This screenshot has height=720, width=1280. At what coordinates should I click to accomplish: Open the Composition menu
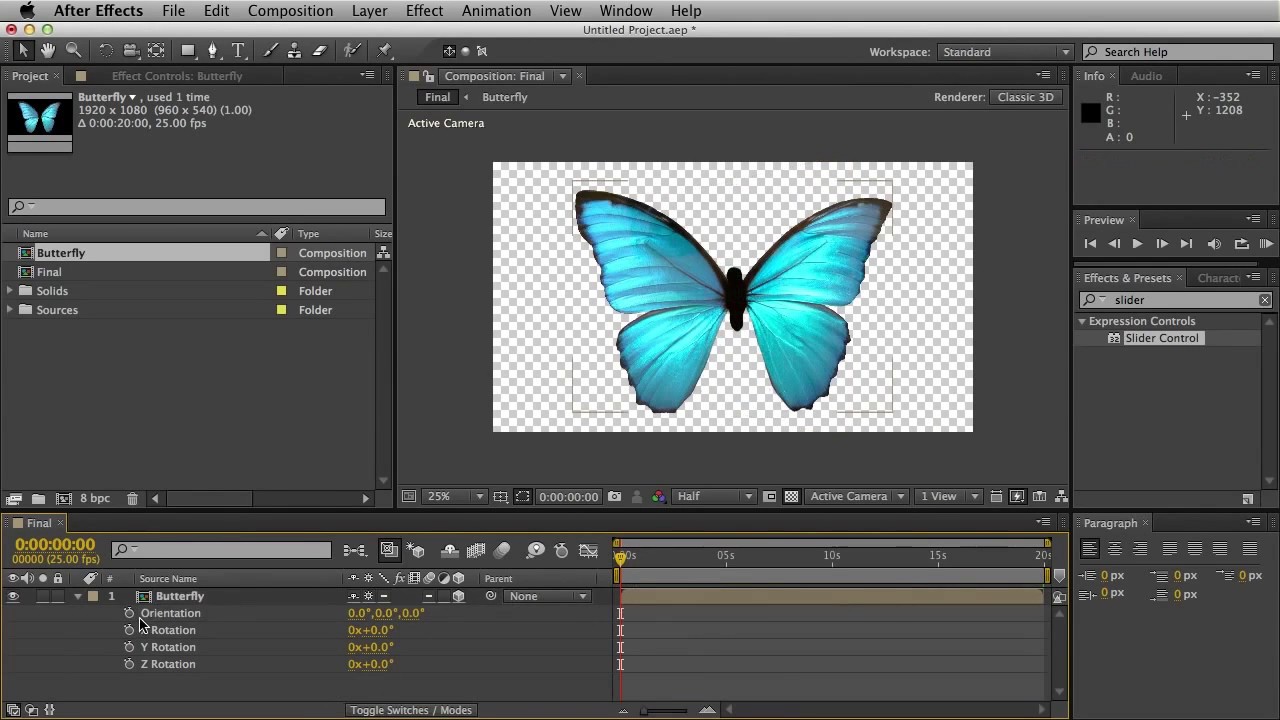pyautogui.click(x=290, y=10)
